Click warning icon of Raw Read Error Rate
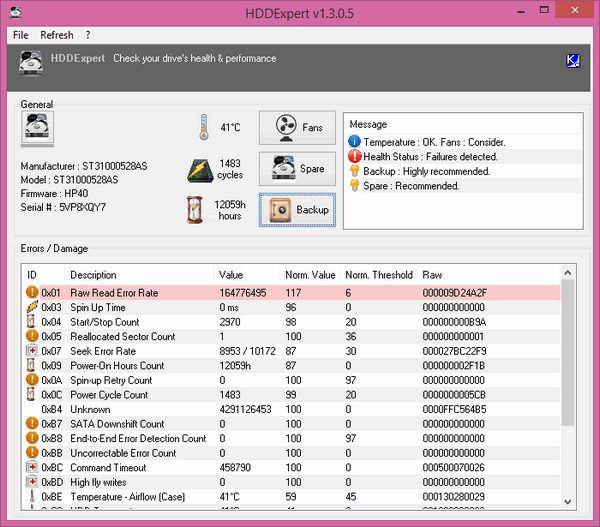Viewport: 600px width, 527px height. (x=32, y=292)
